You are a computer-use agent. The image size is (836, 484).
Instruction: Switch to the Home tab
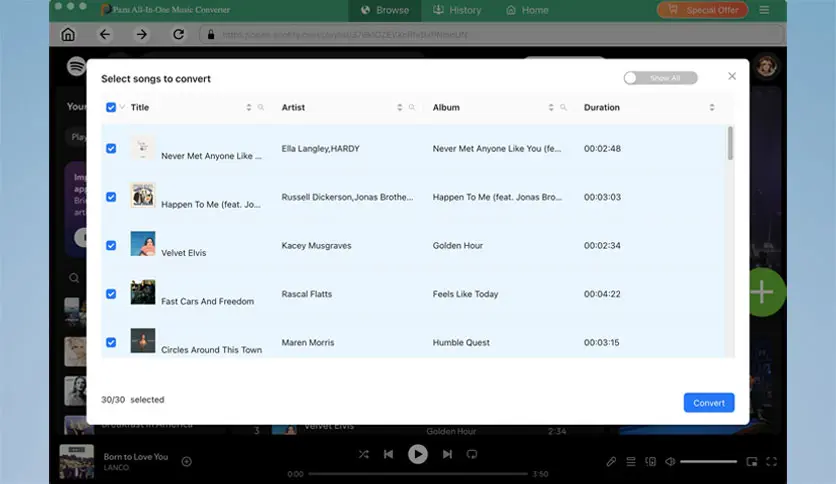pos(527,10)
